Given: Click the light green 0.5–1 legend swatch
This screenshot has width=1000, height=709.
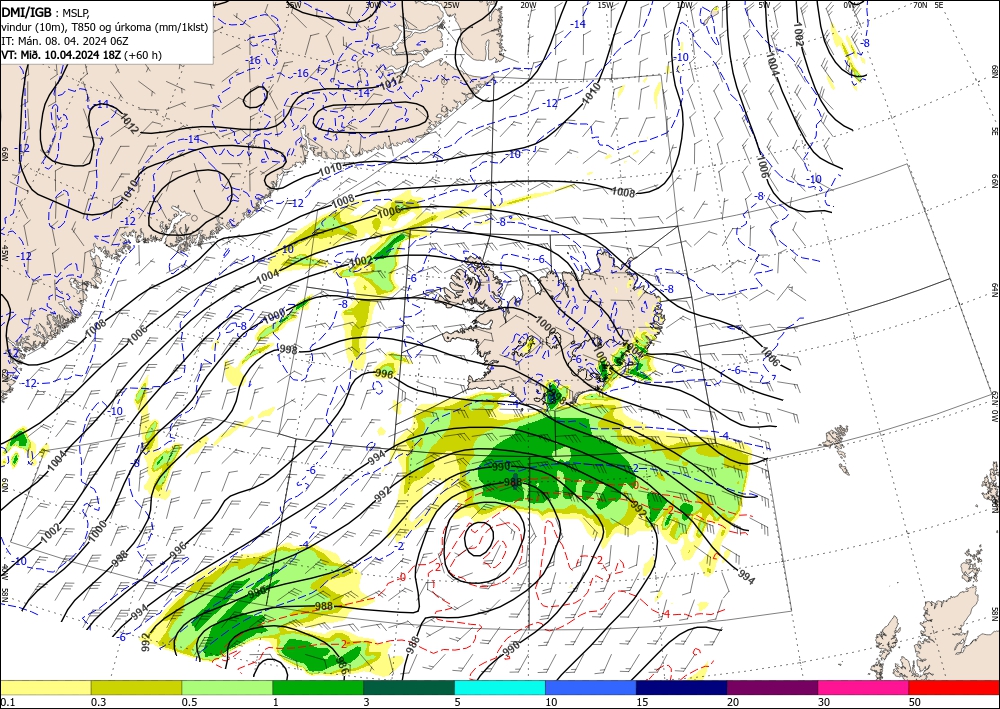Looking at the screenshot, I should pyautogui.click(x=227, y=687).
